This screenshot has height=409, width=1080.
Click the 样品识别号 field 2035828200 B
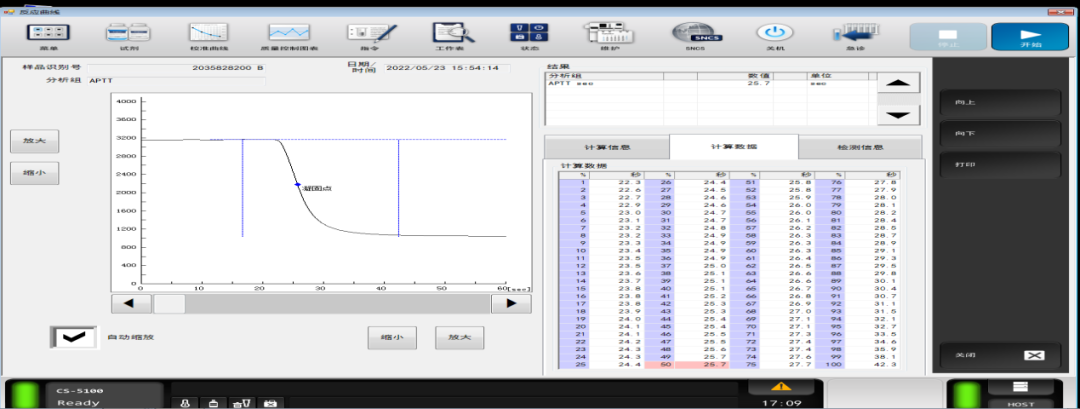pos(176,68)
